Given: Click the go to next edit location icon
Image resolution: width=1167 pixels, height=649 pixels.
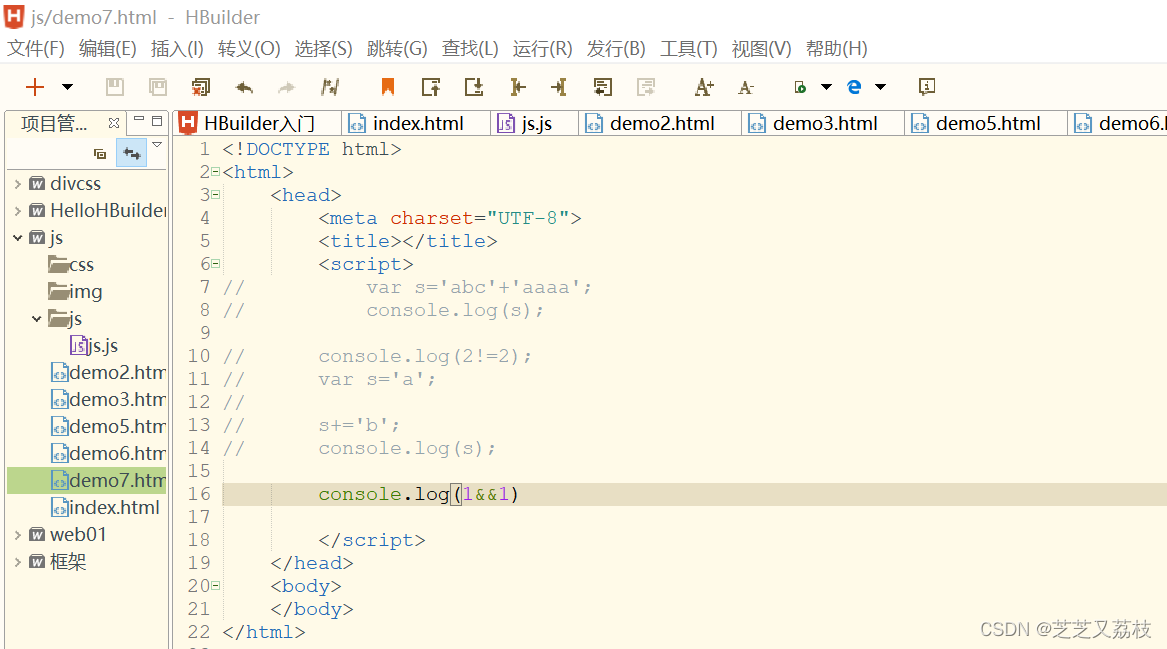Looking at the screenshot, I should coord(559,87).
